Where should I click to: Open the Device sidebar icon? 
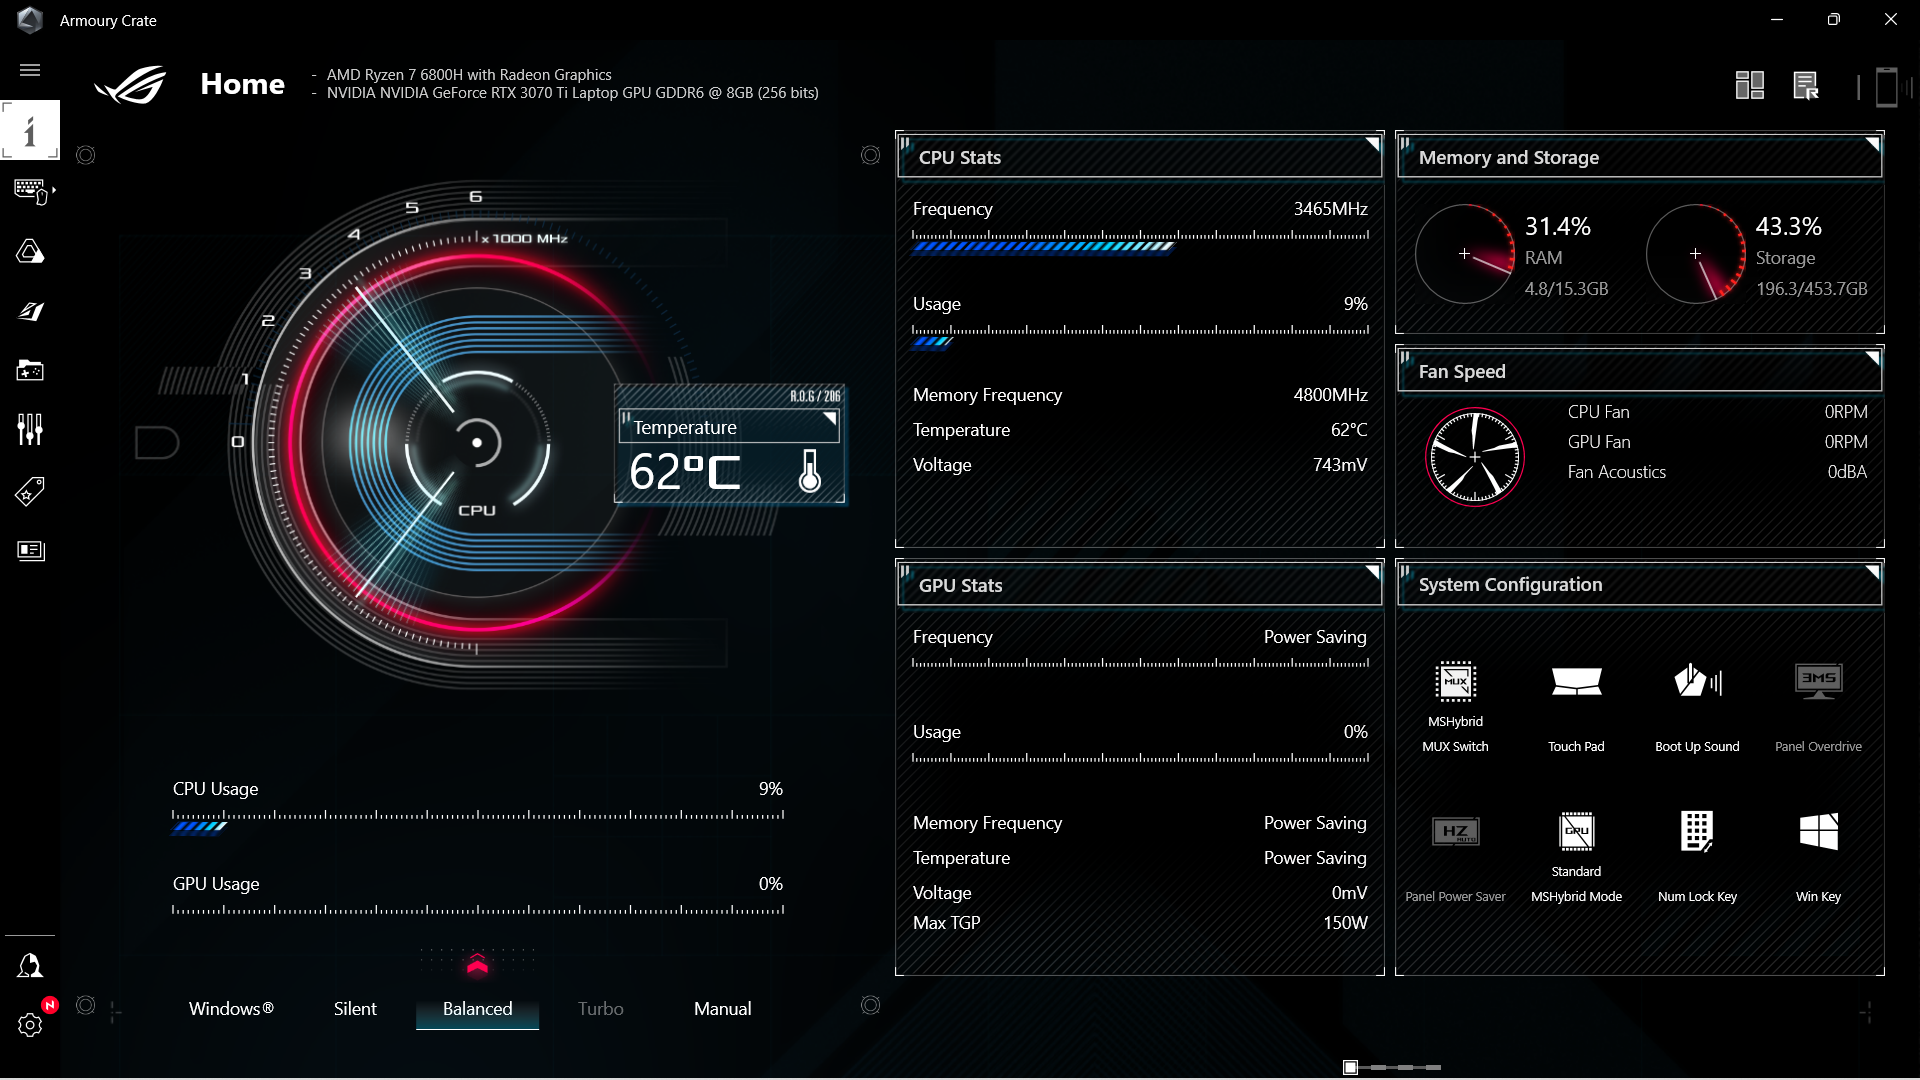click(31, 190)
